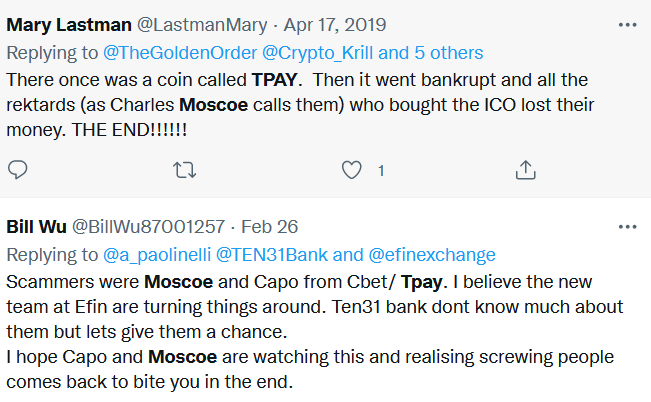
Task: Open the @Crypto_Krill mention
Action: (317, 53)
